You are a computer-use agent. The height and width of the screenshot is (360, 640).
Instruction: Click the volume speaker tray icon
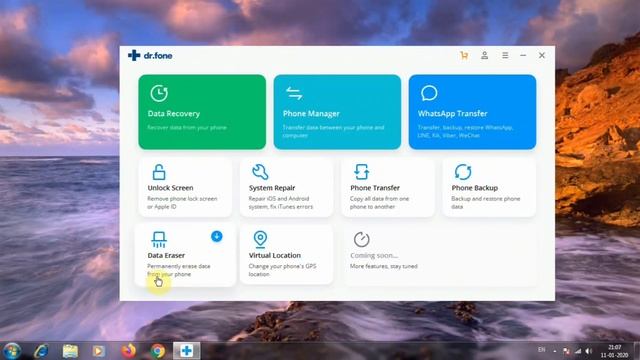click(589, 351)
